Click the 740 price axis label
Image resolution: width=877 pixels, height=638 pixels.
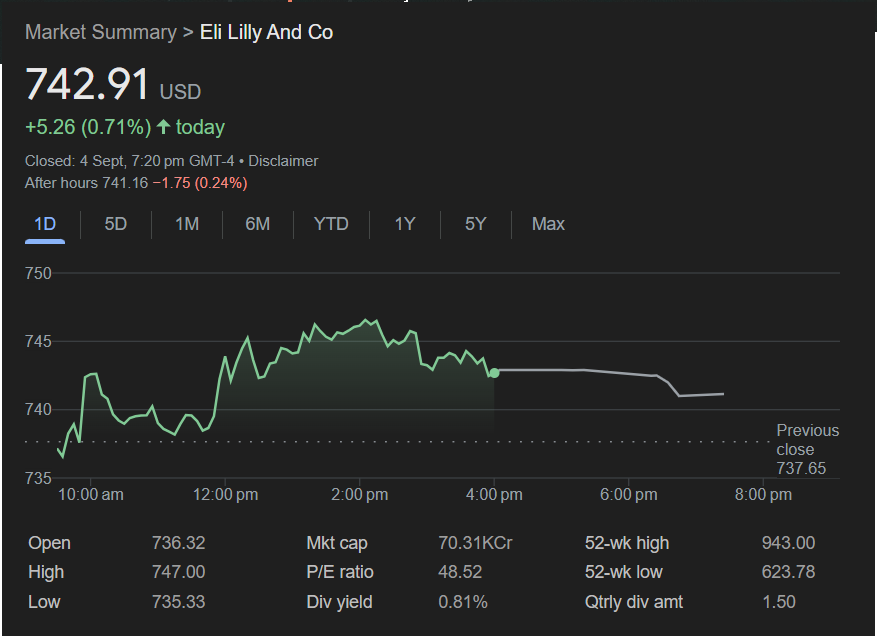pos(38,410)
